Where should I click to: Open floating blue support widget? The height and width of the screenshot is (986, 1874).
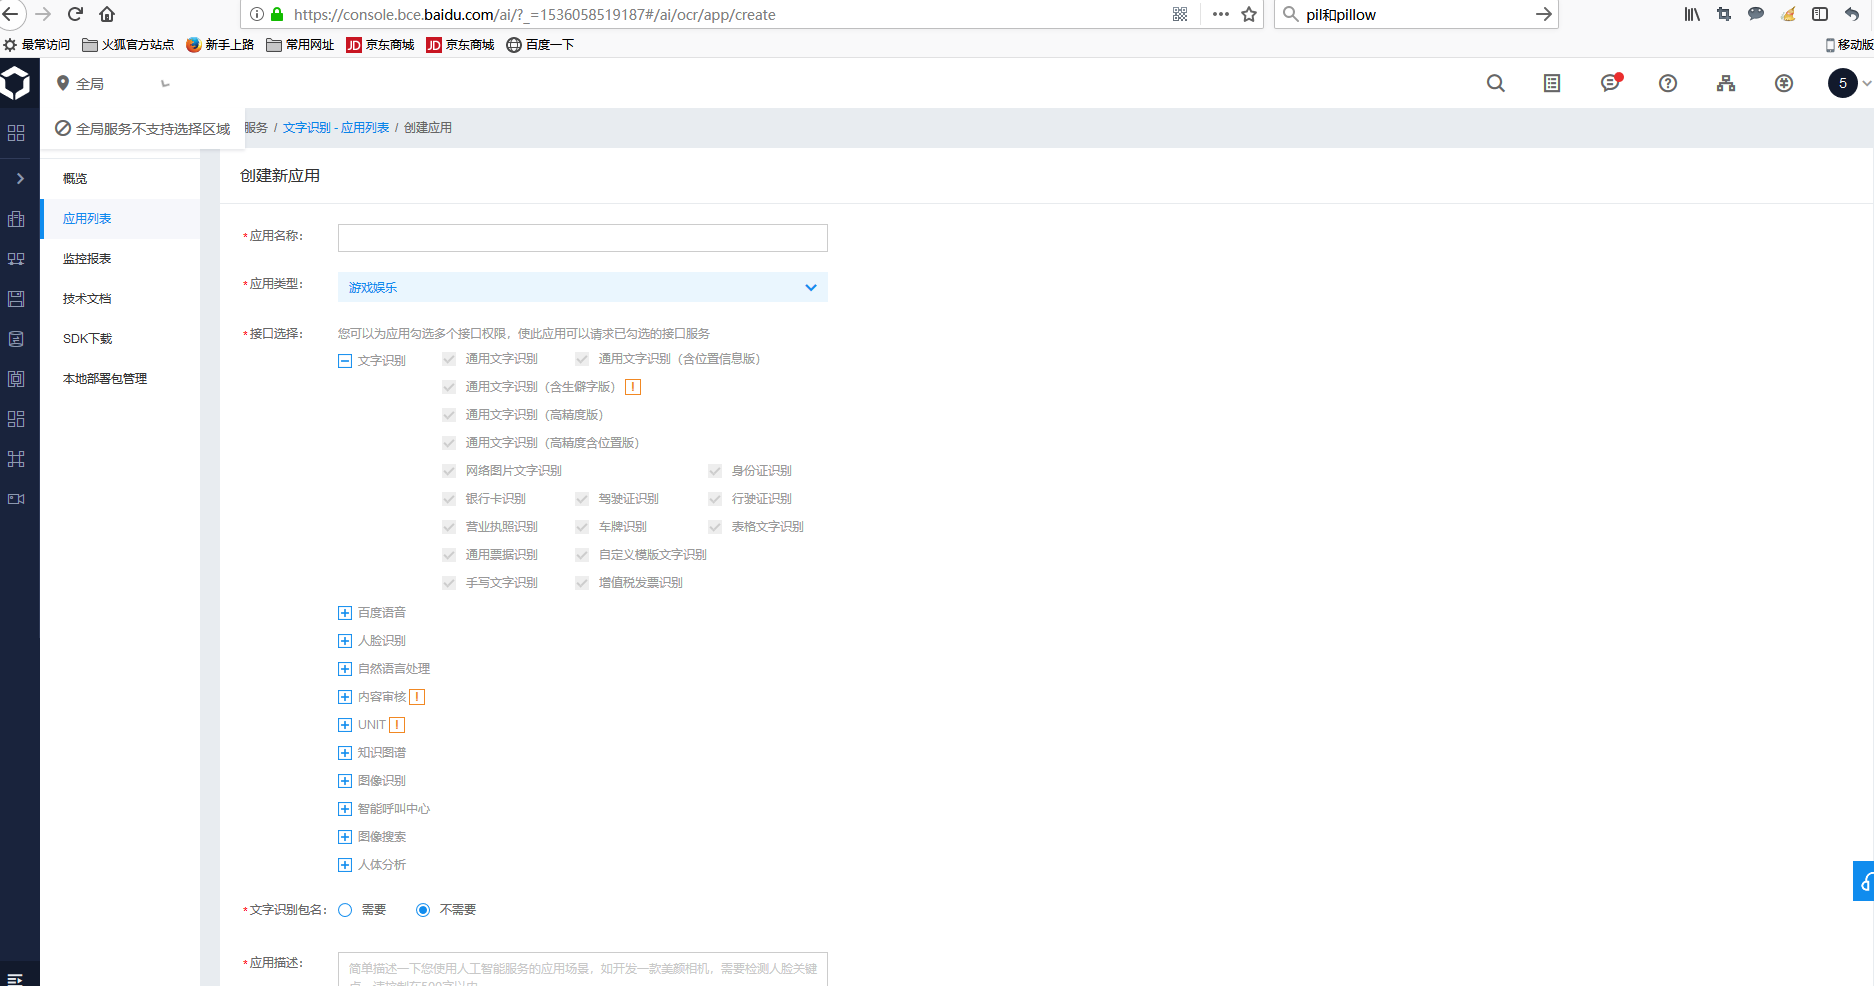1864,881
